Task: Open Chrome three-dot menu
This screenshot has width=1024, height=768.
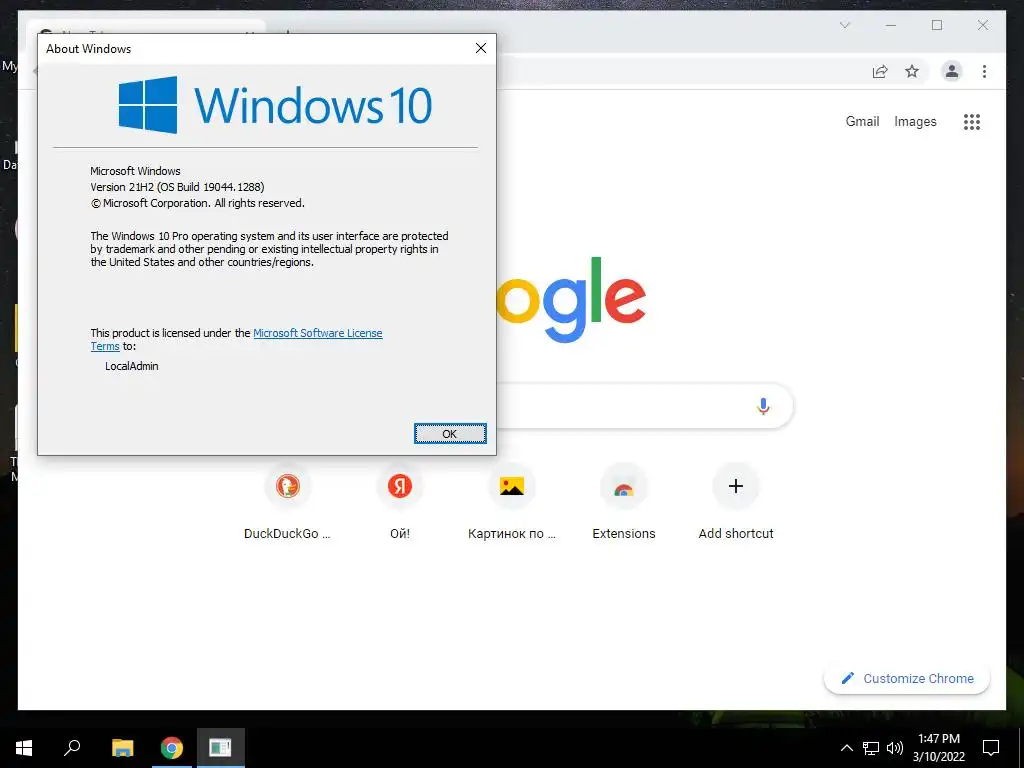Action: click(x=984, y=71)
